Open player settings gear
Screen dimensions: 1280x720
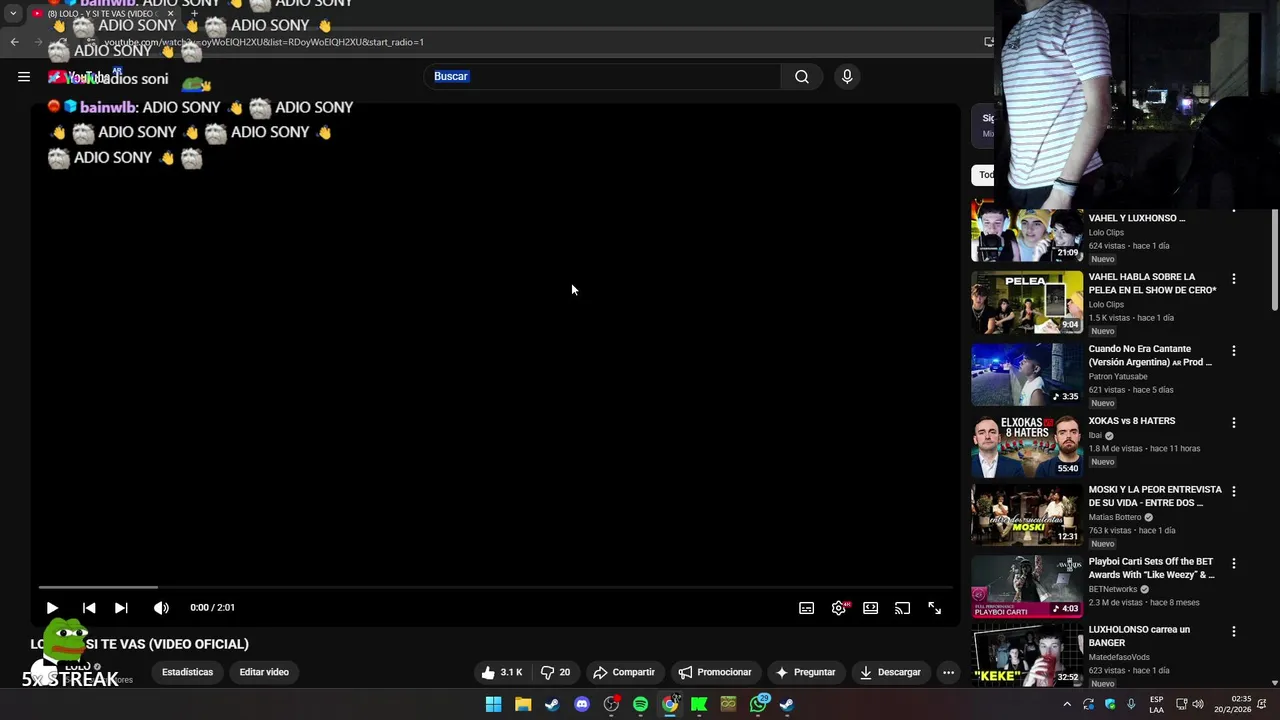coord(839,608)
